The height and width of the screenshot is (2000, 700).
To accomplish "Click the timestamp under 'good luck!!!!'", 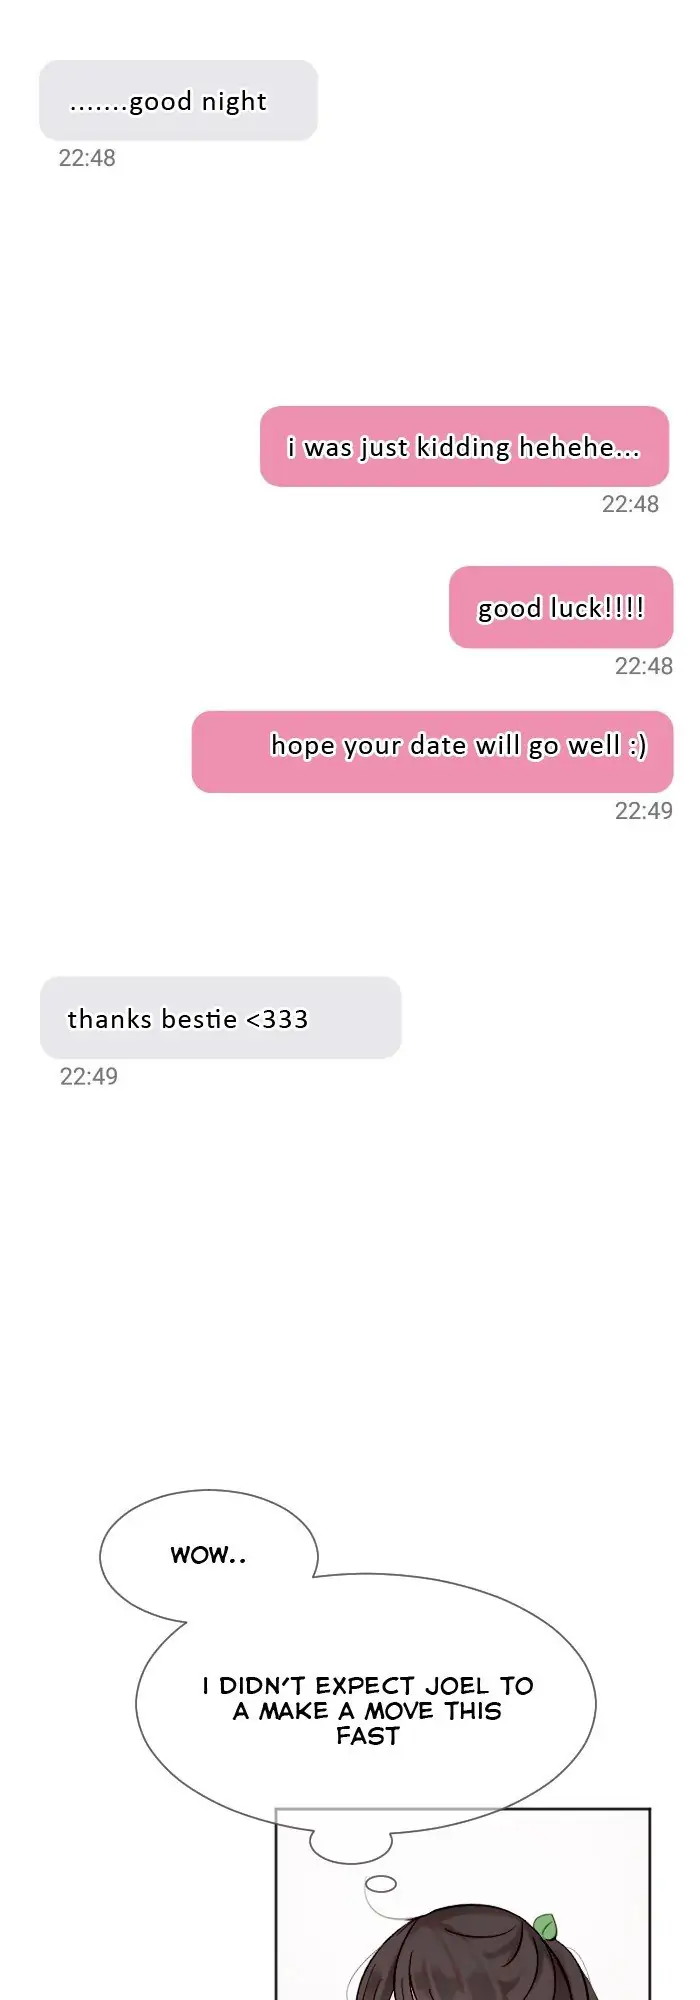I will 643,666.
